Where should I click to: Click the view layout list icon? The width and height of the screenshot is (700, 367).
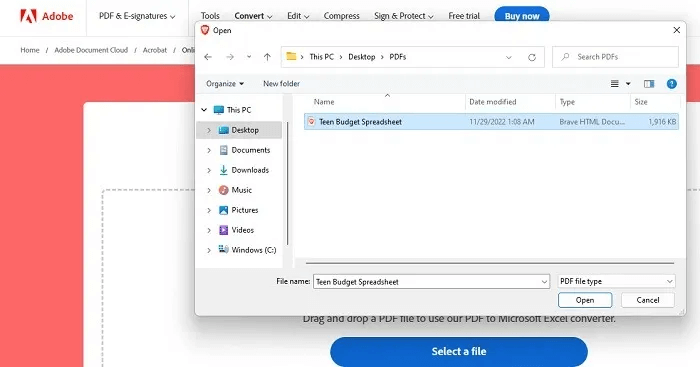[615, 84]
